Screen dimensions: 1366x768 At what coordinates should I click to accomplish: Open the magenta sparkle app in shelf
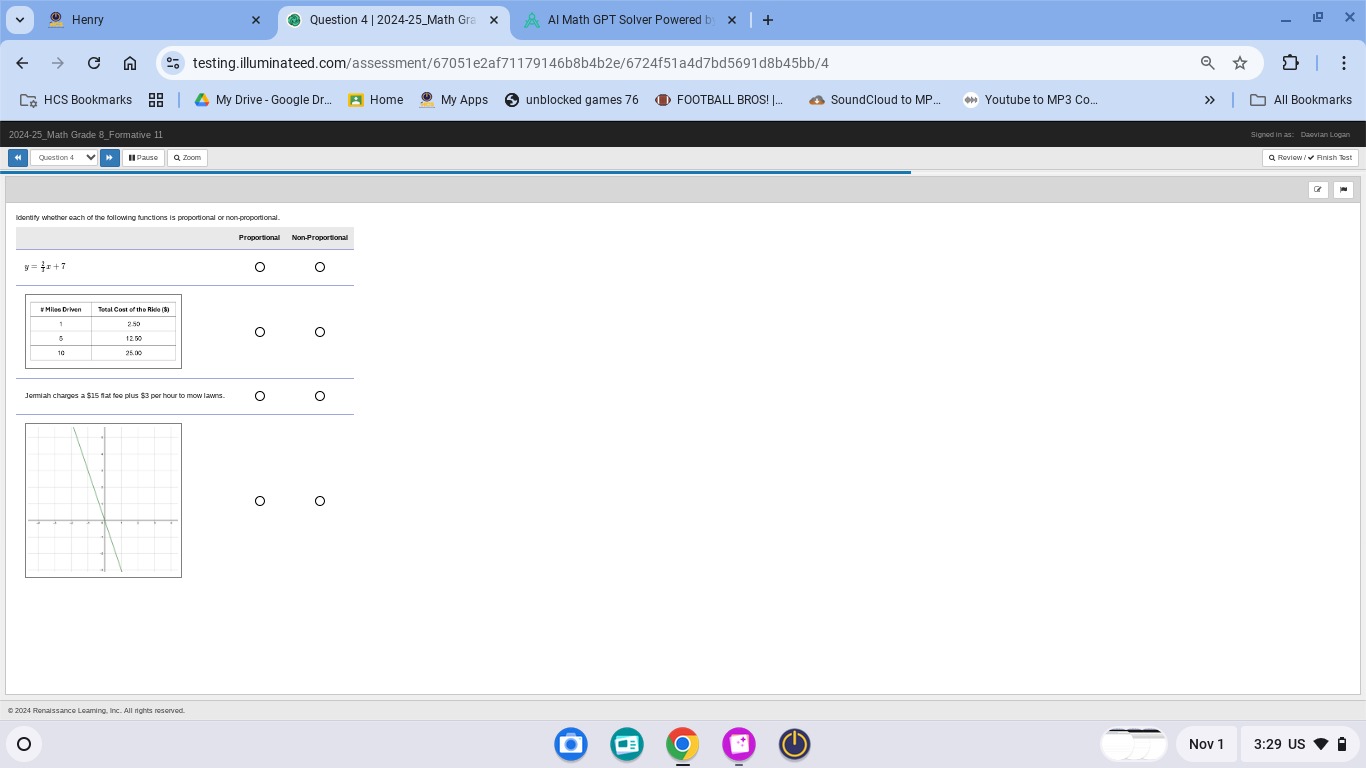tap(739, 744)
